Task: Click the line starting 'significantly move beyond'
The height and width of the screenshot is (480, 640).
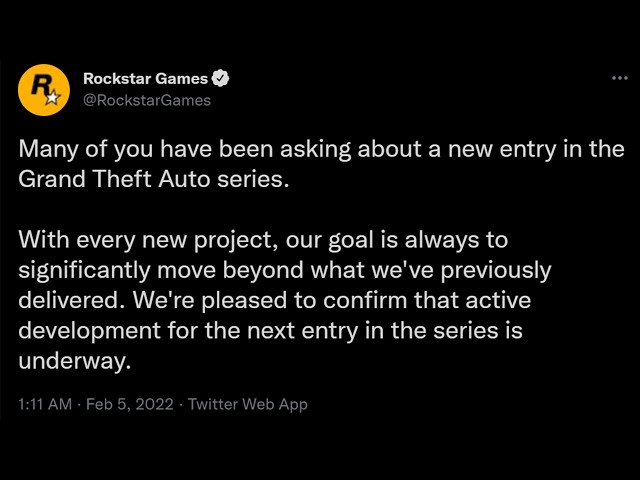Action: [285, 270]
